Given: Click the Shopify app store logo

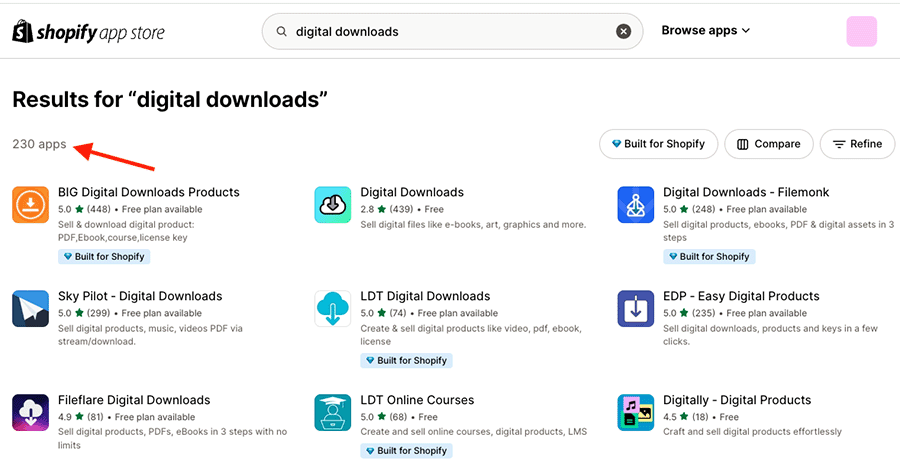Looking at the screenshot, I should coord(88,32).
